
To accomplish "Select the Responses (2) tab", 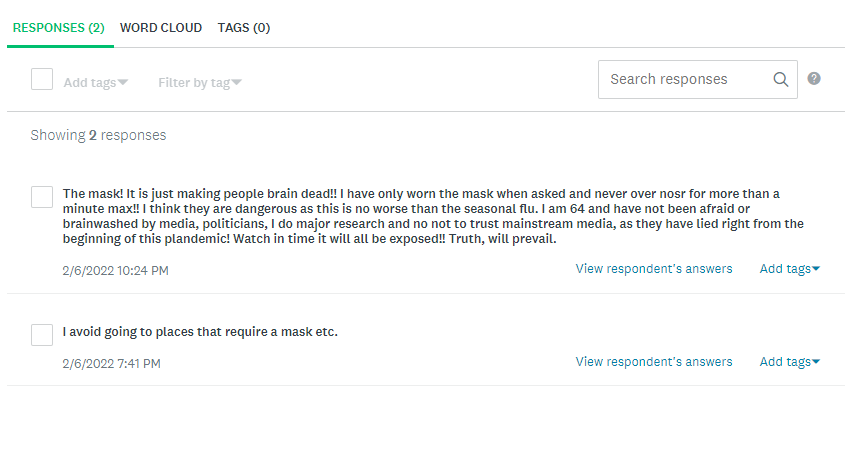I will tap(58, 28).
